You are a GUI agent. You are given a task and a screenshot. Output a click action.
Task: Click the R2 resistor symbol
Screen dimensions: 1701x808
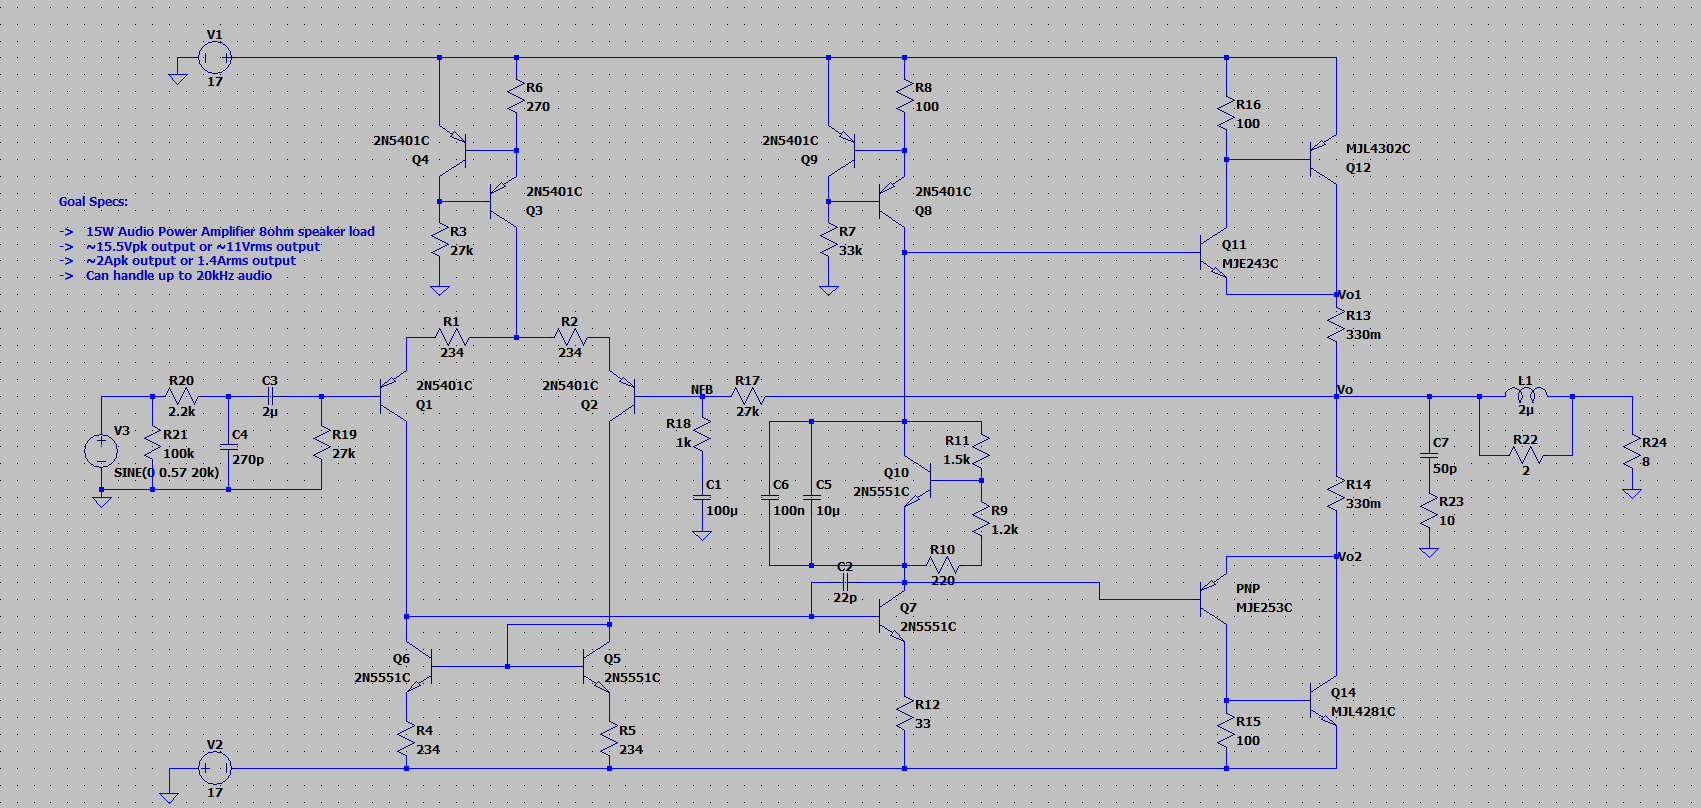(569, 338)
